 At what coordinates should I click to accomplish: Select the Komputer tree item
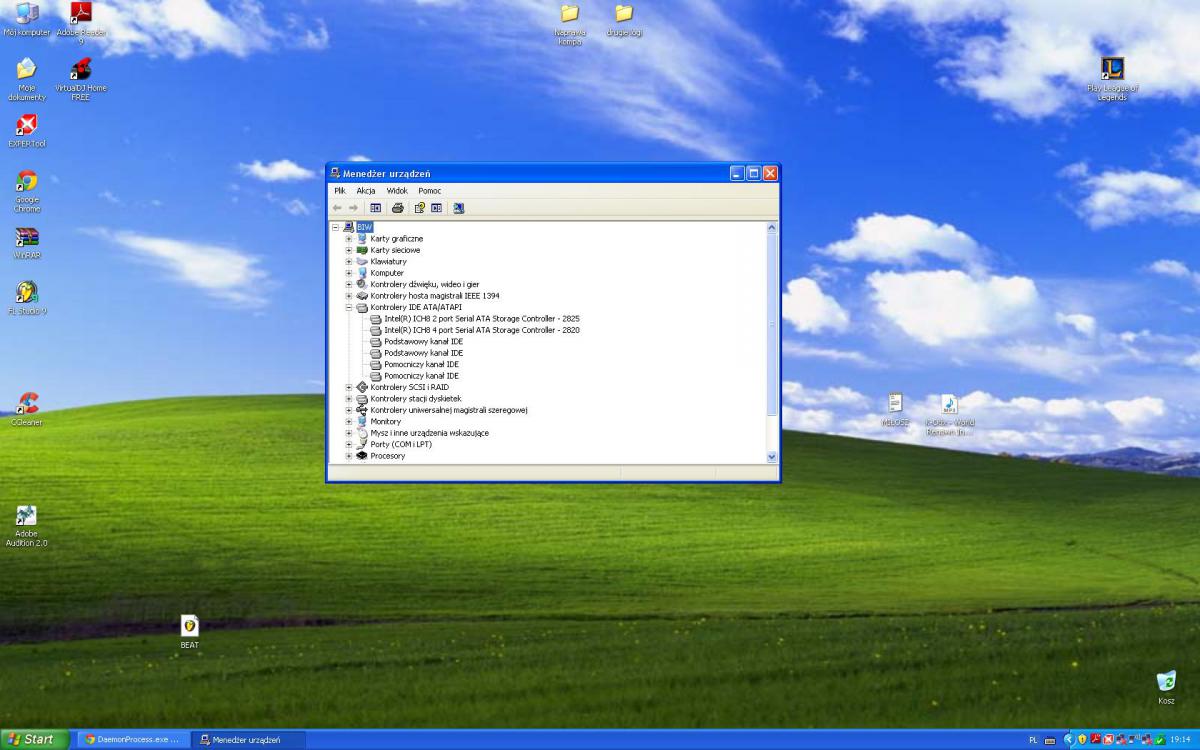(x=387, y=273)
